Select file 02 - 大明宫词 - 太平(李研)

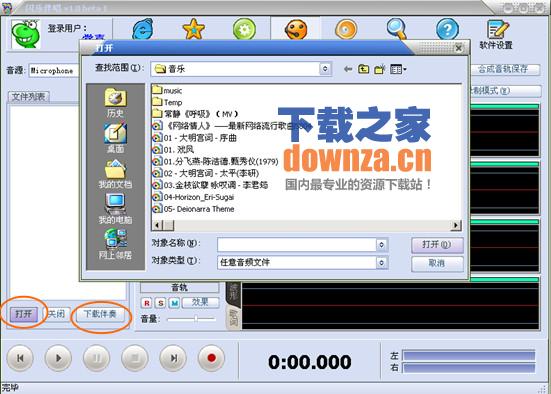(206, 173)
